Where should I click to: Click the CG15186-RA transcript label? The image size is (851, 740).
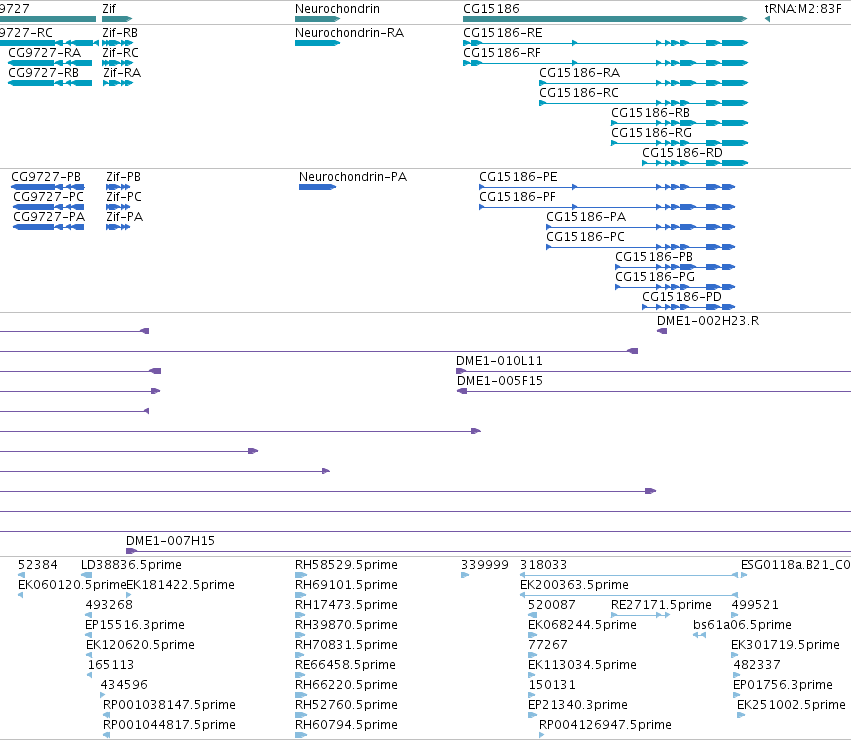[x=579, y=73]
